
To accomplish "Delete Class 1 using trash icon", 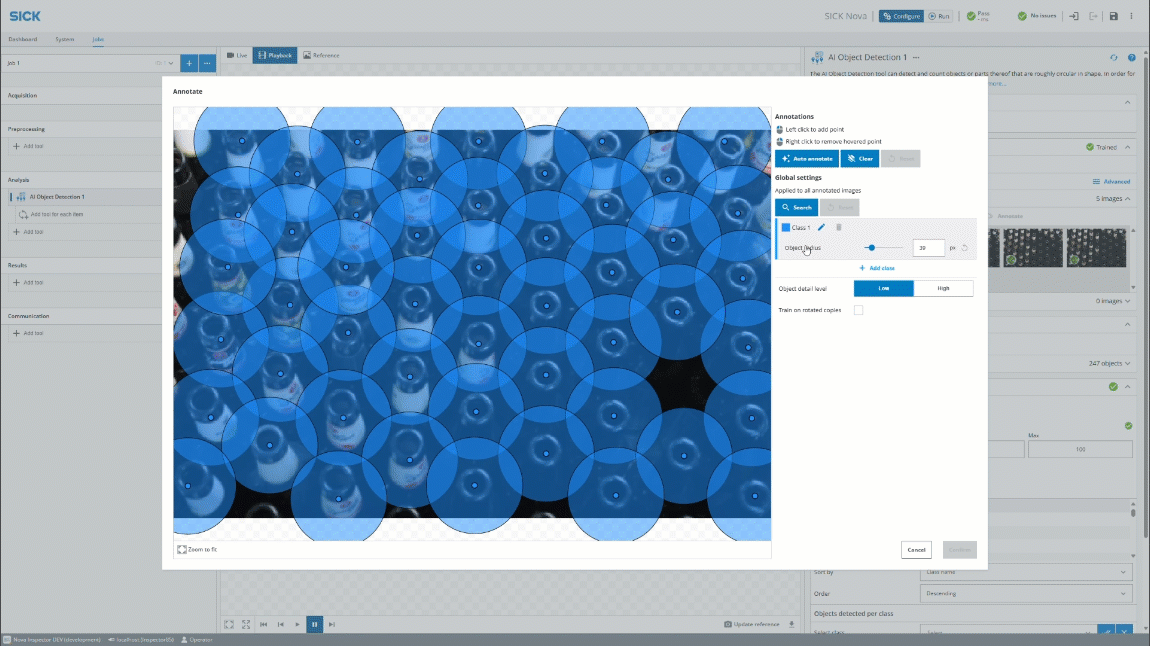I will (x=839, y=227).
